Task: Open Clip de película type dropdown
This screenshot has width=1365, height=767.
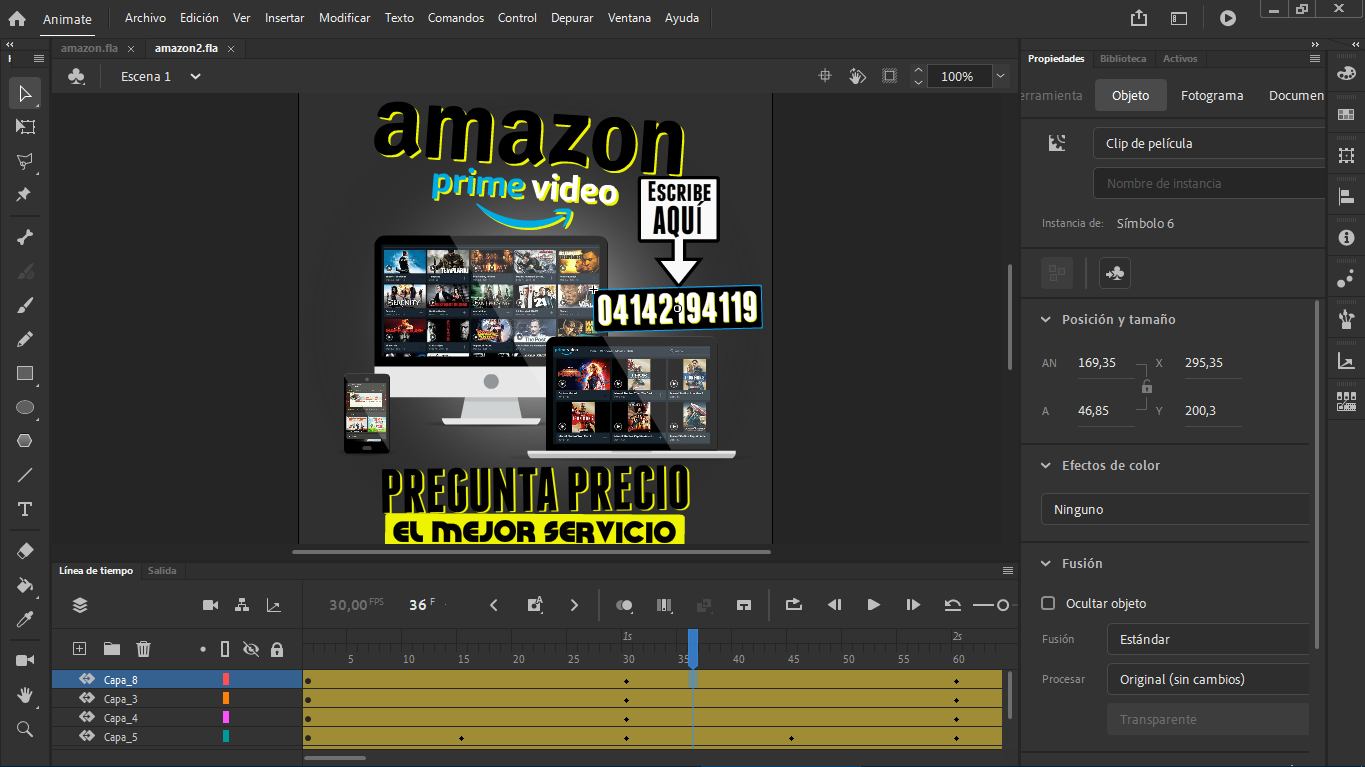Action: [x=1209, y=143]
